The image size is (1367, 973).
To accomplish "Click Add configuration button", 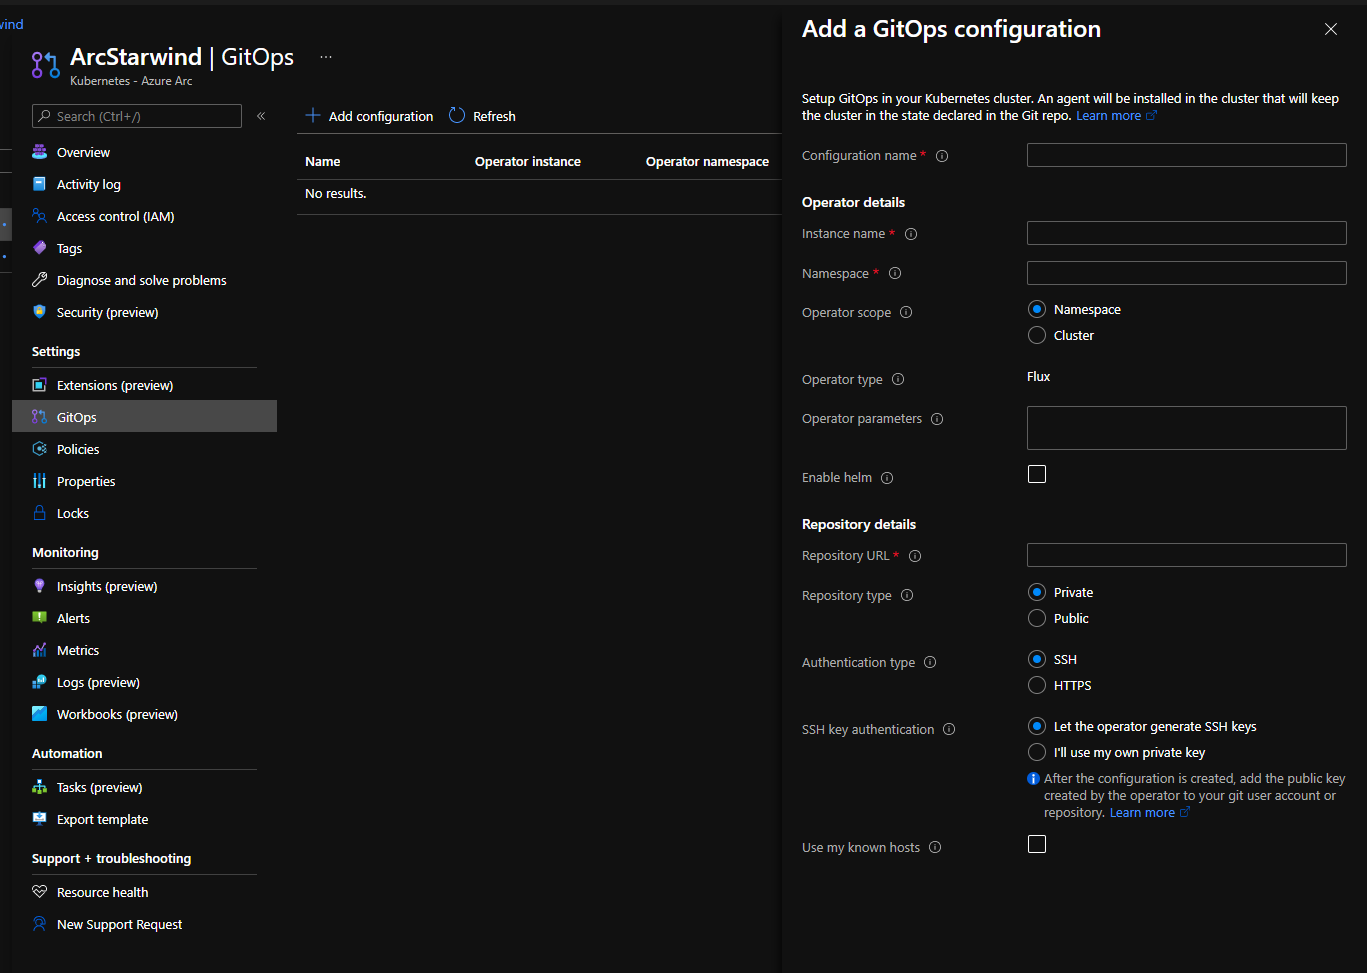I will pyautogui.click(x=369, y=116).
